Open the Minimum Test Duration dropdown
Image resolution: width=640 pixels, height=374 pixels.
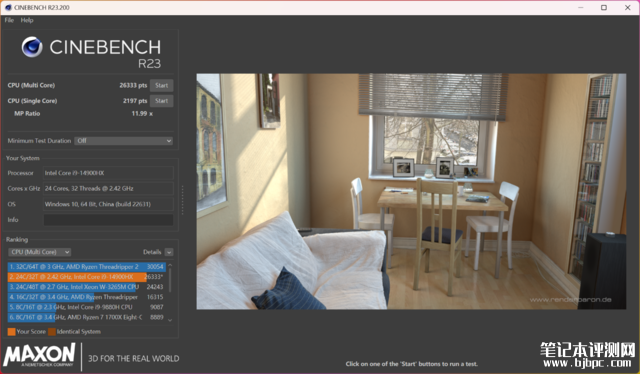click(124, 141)
